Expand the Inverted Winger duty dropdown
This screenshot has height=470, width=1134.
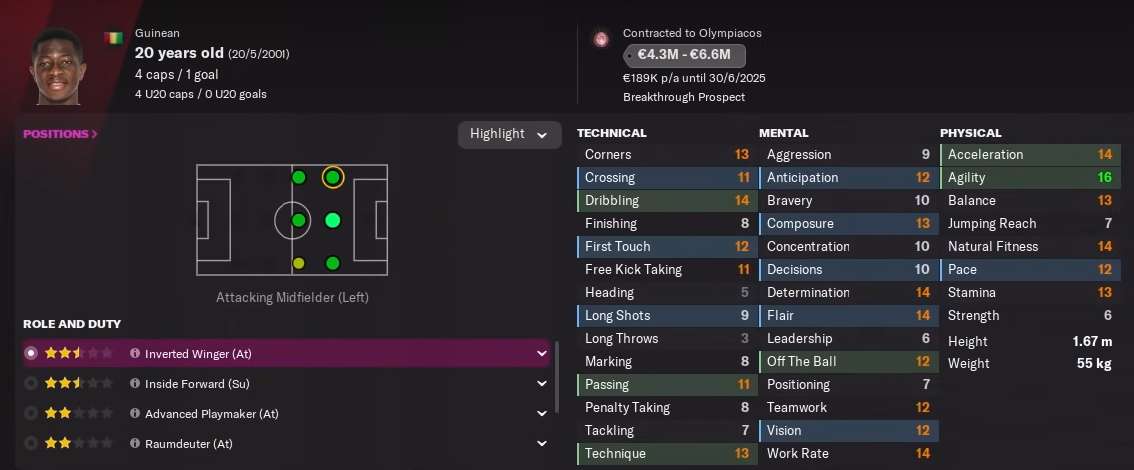(541, 354)
